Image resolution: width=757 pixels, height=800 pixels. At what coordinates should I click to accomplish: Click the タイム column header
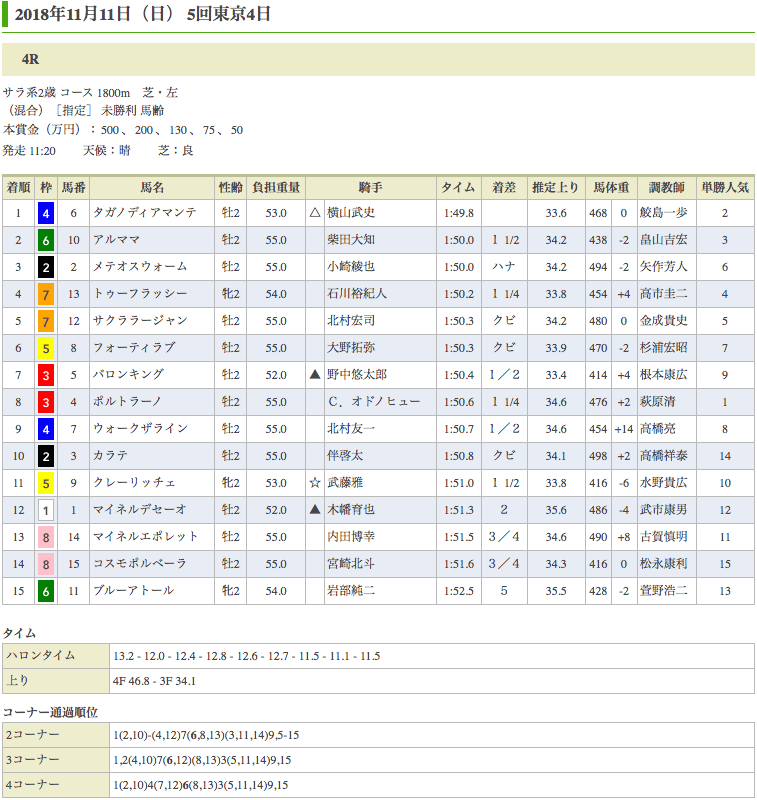point(458,187)
